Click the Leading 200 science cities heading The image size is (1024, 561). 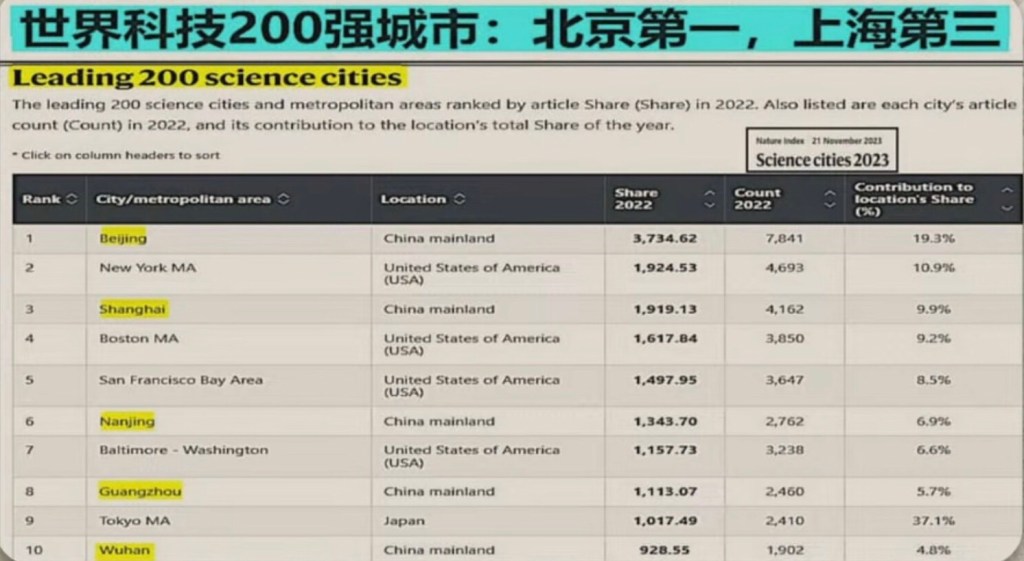click(206, 77)
